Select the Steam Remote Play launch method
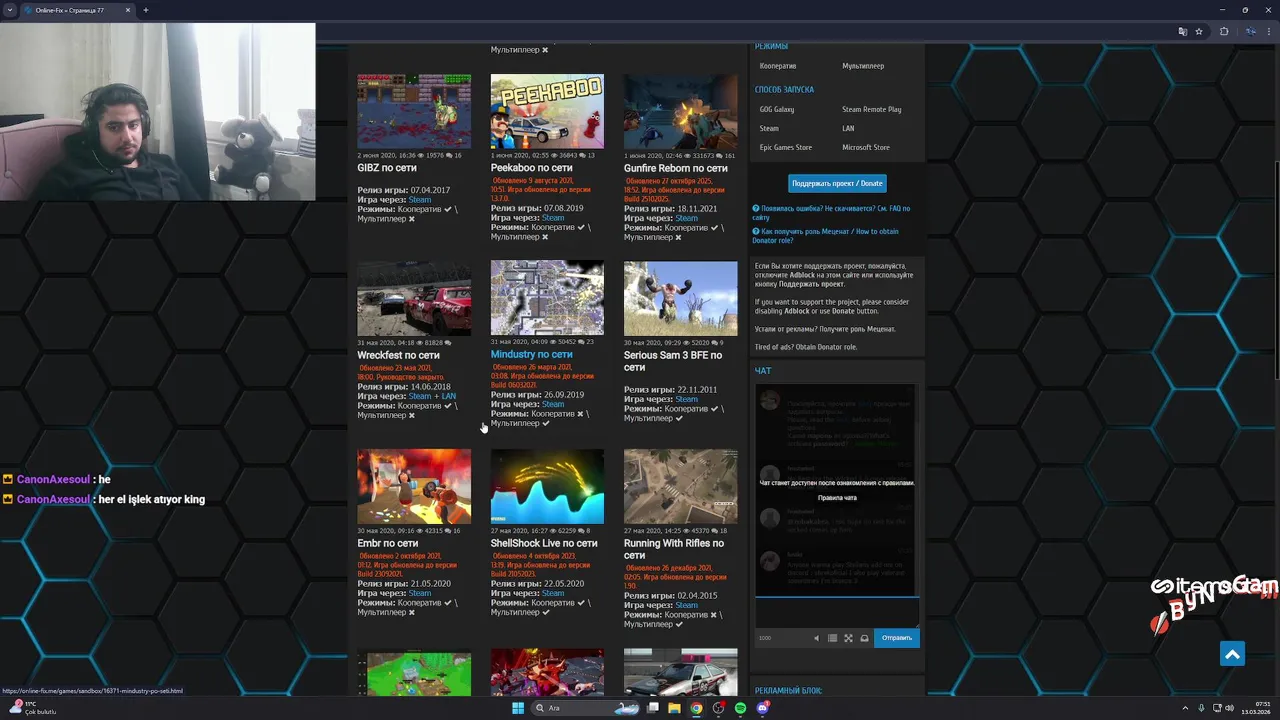This screenshot has height=720, width=1280. click(871, 109)
